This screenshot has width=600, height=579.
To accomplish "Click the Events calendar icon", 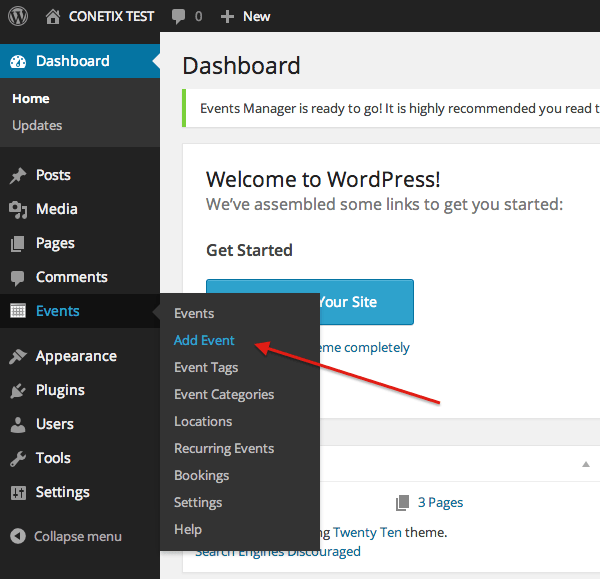I will [18, 311].
